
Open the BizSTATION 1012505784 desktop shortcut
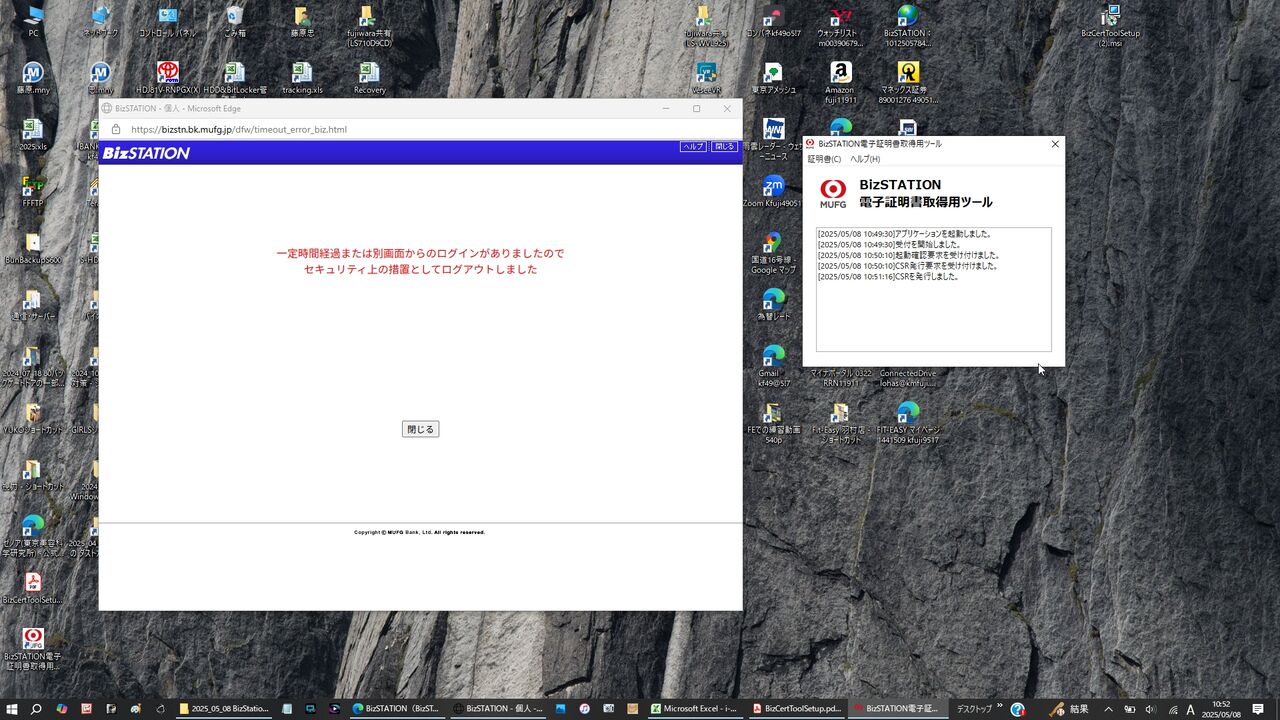click(907, 26)
